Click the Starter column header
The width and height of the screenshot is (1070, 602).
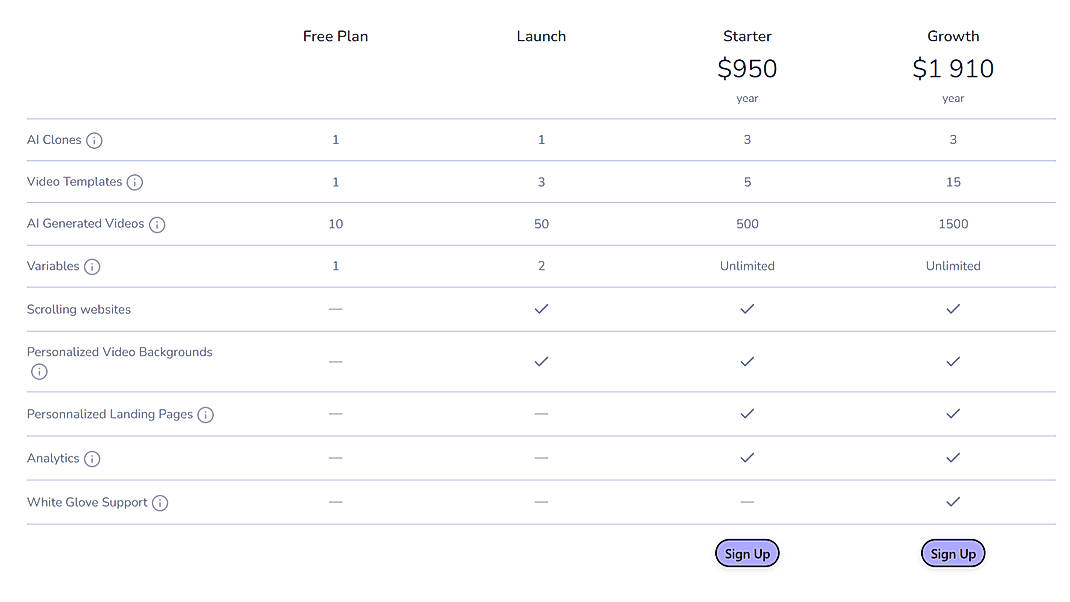click(x=747, y=36)
